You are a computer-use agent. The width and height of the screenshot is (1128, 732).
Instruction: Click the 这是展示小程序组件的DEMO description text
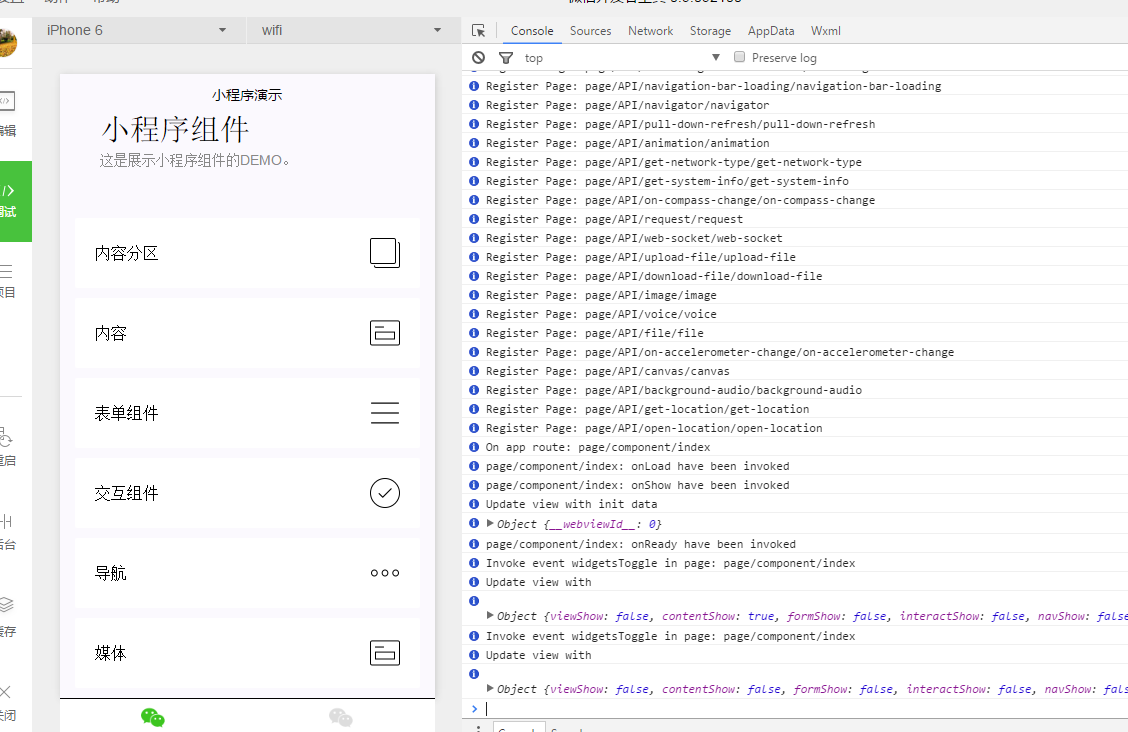[x=195, y=160]
